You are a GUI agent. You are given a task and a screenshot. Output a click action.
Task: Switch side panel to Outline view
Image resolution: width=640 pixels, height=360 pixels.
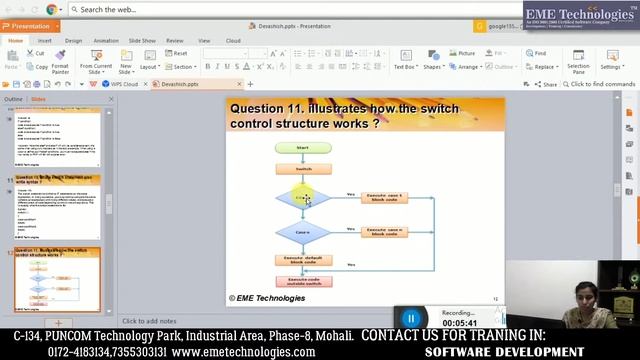click(x=13, y=99)
